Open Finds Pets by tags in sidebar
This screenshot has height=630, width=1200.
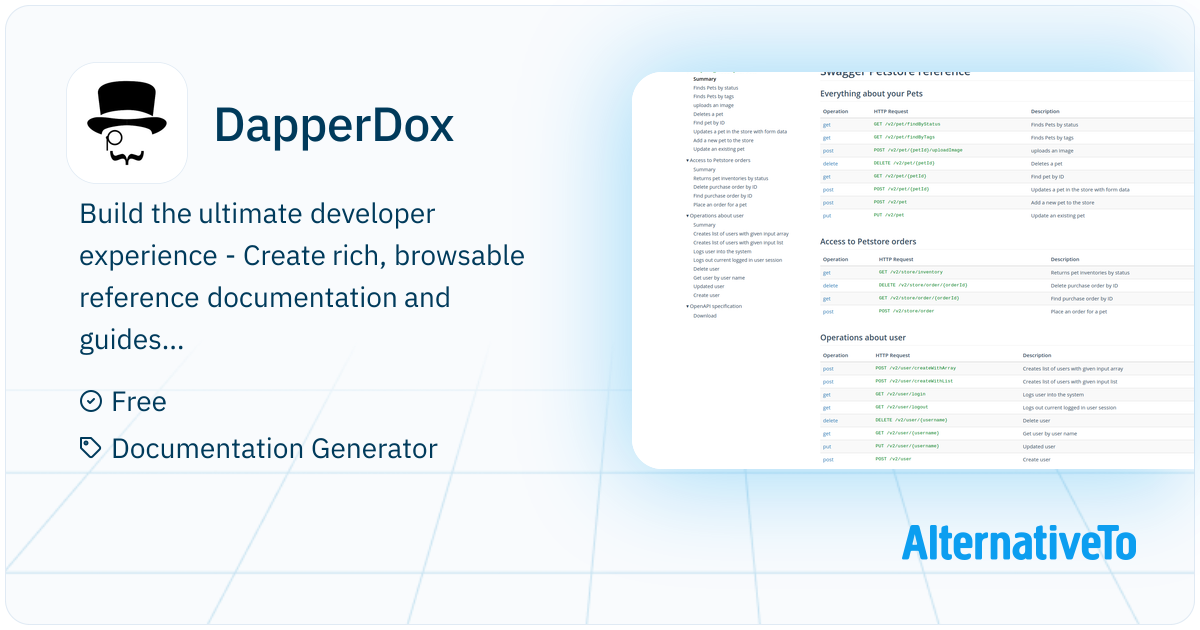713,97
